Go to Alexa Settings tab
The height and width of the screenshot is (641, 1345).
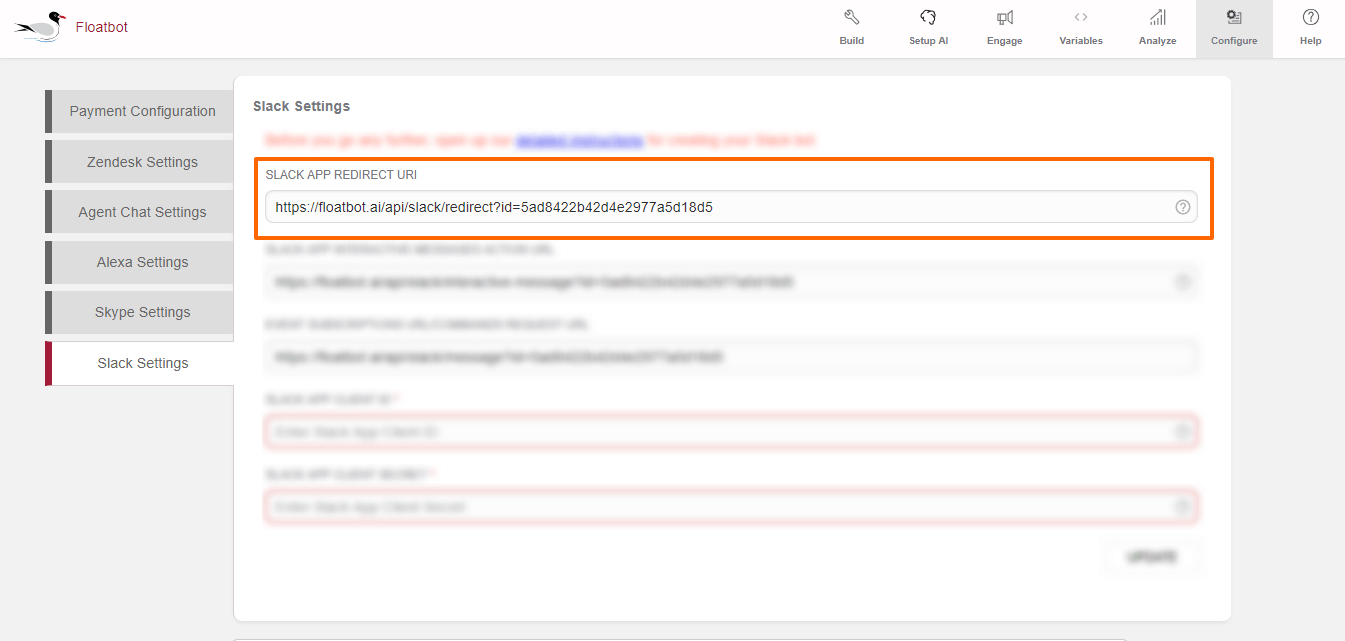[142, 262]
